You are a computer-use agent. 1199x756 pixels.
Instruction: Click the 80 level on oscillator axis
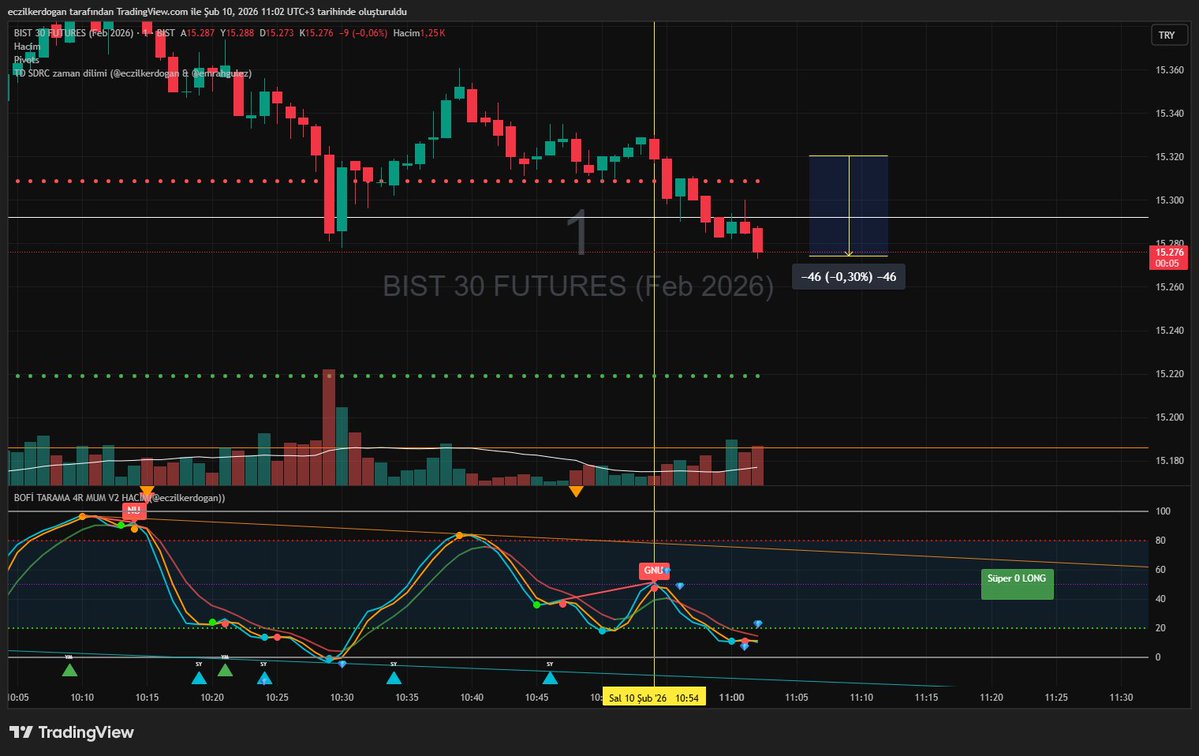1160,540
